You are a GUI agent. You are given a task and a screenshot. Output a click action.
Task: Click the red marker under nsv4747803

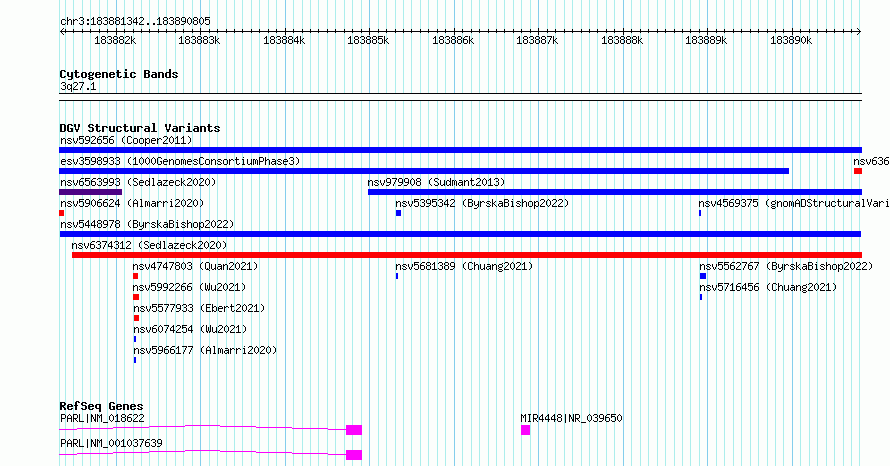click(136, 276)
